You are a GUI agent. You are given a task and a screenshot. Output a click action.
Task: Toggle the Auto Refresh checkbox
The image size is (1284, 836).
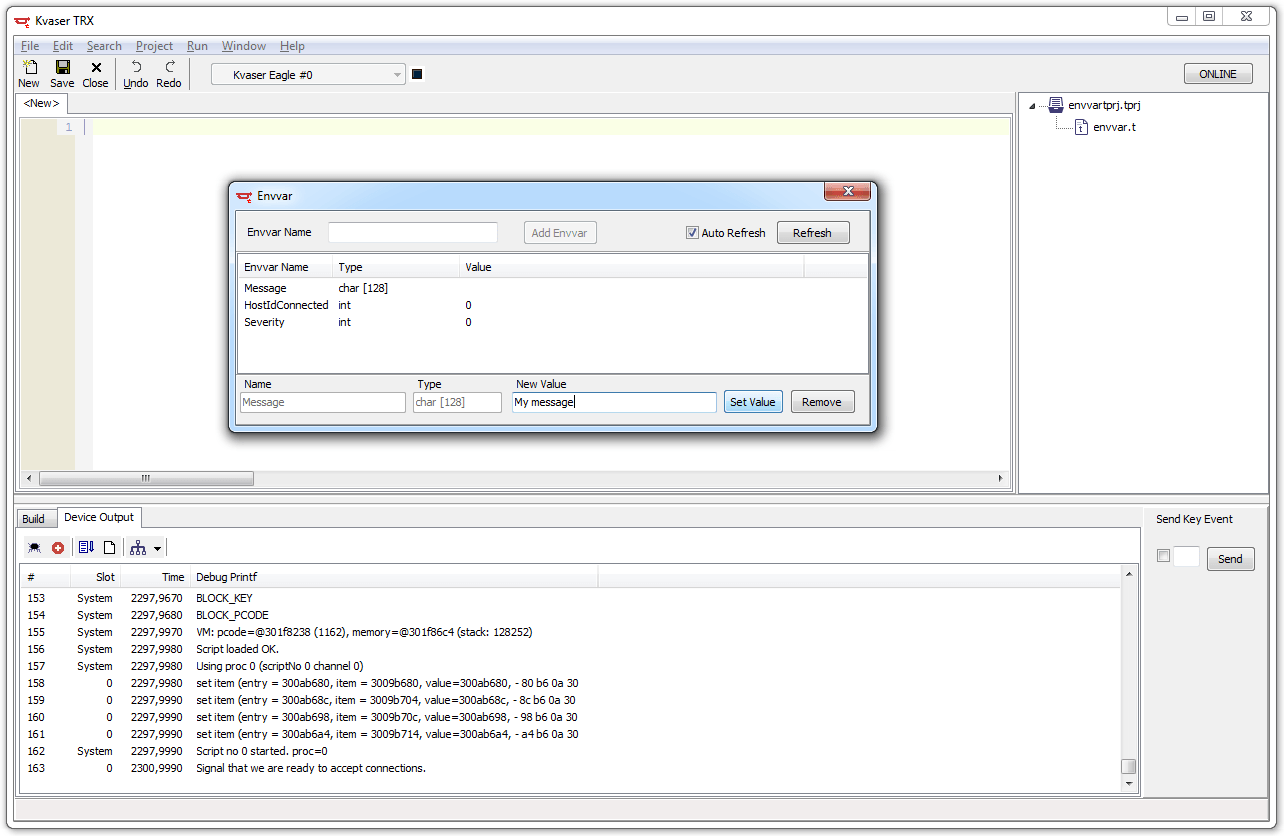pos(692,232)
